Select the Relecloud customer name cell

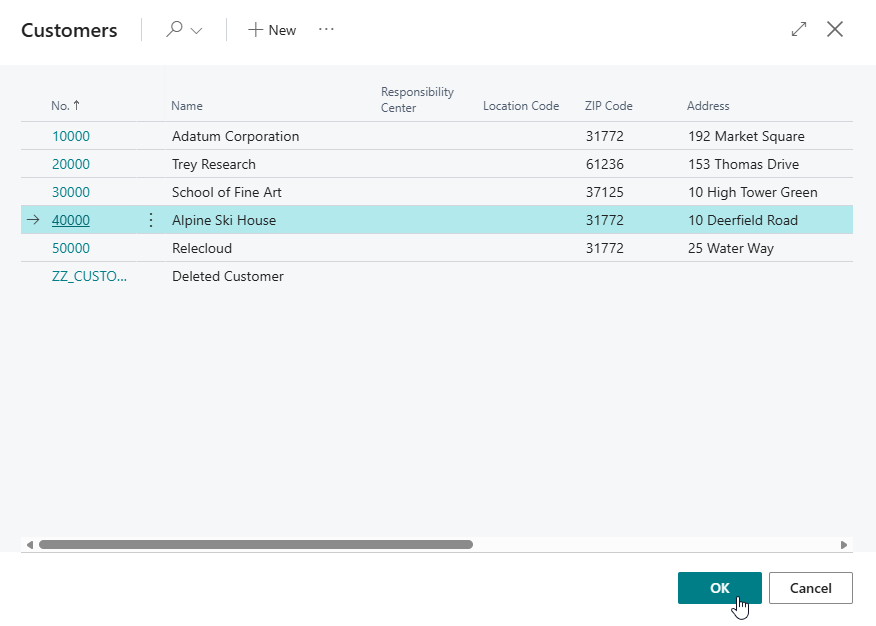pos(202,248)
